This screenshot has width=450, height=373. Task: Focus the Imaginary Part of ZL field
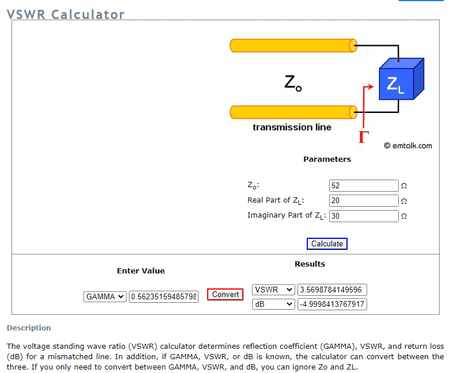(x=364, y=216)
